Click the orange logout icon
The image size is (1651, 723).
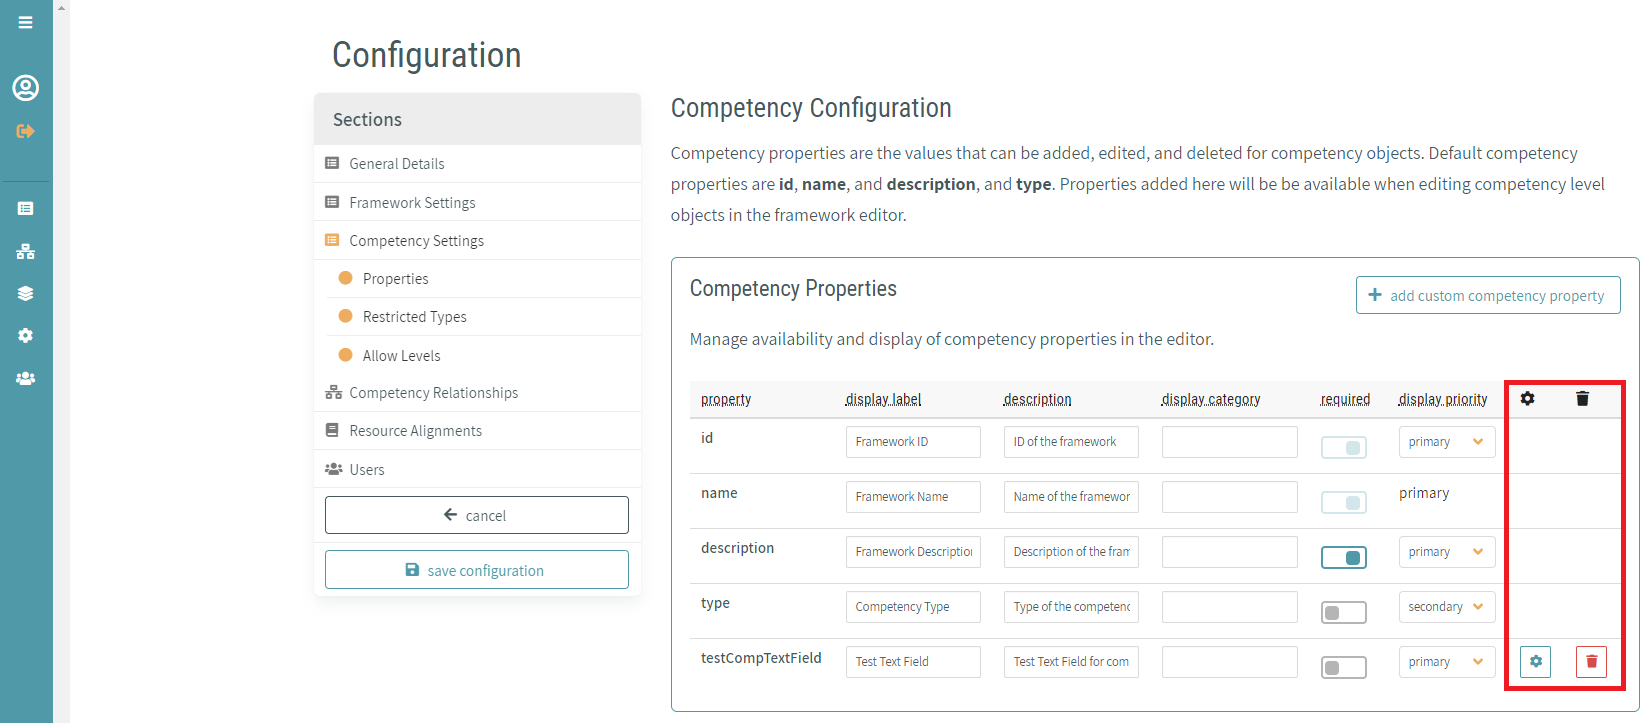coord(25,131)
